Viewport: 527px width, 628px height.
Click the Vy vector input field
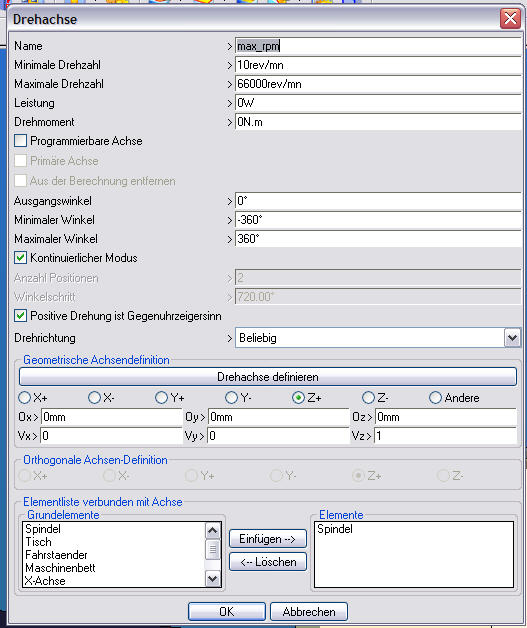click(278, 436)
